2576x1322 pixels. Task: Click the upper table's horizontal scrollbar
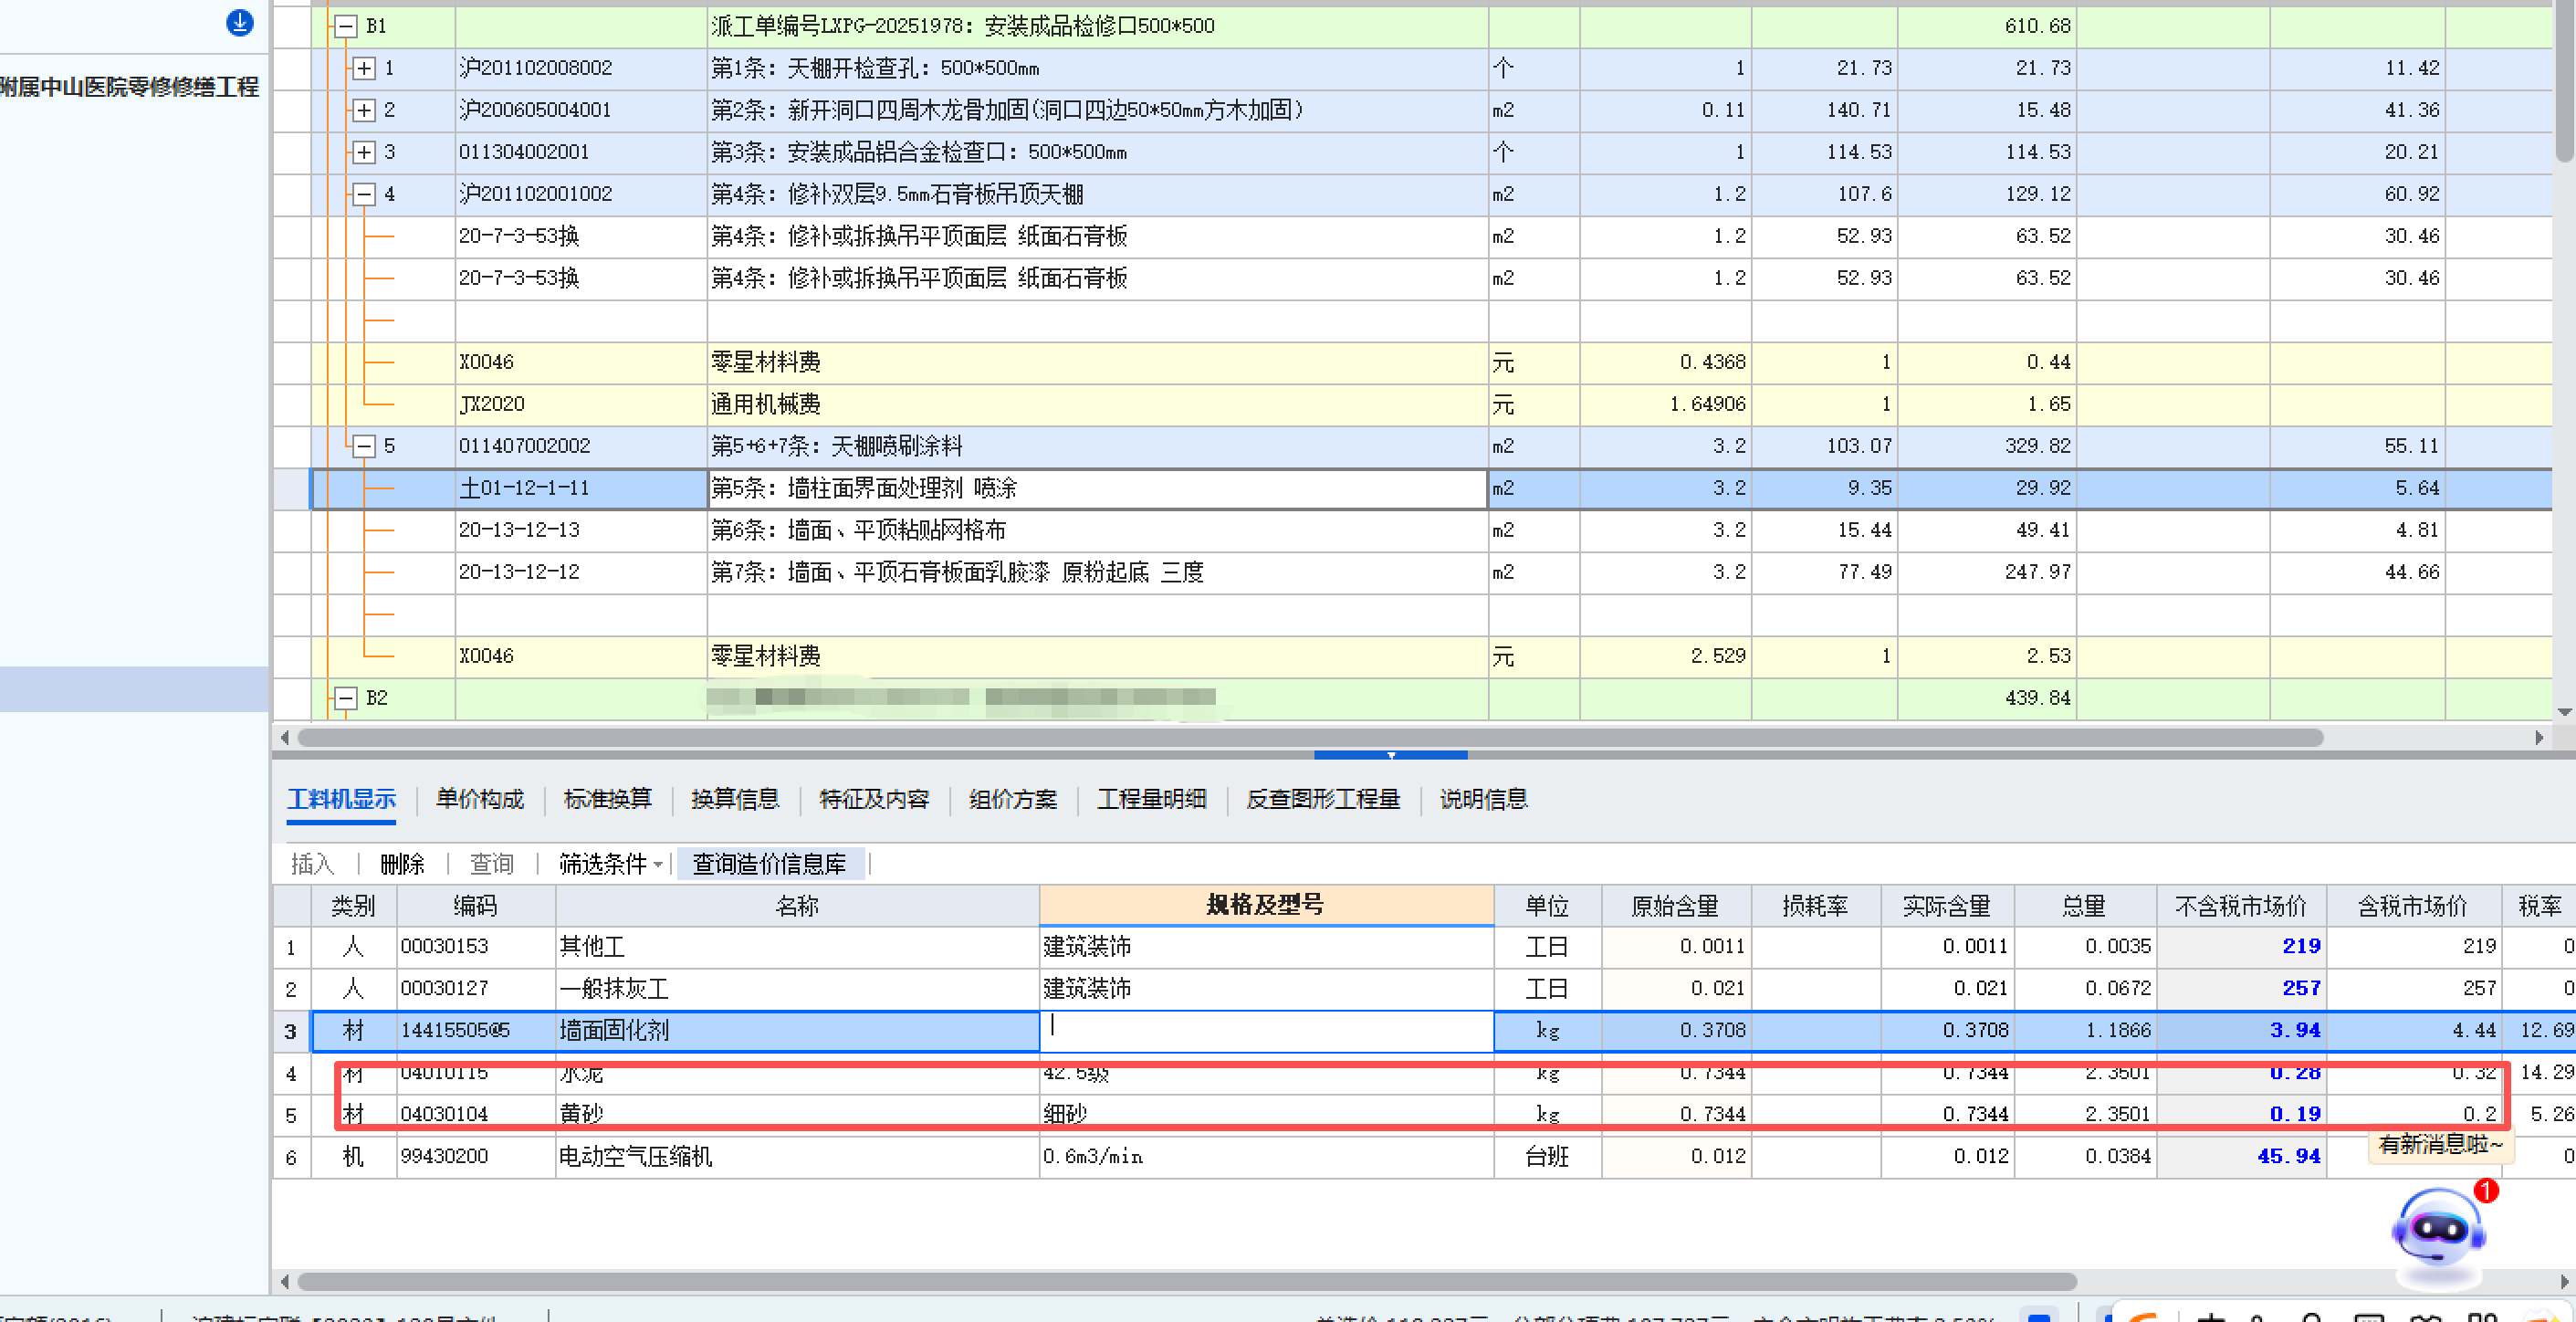(x=1310, y=738)
